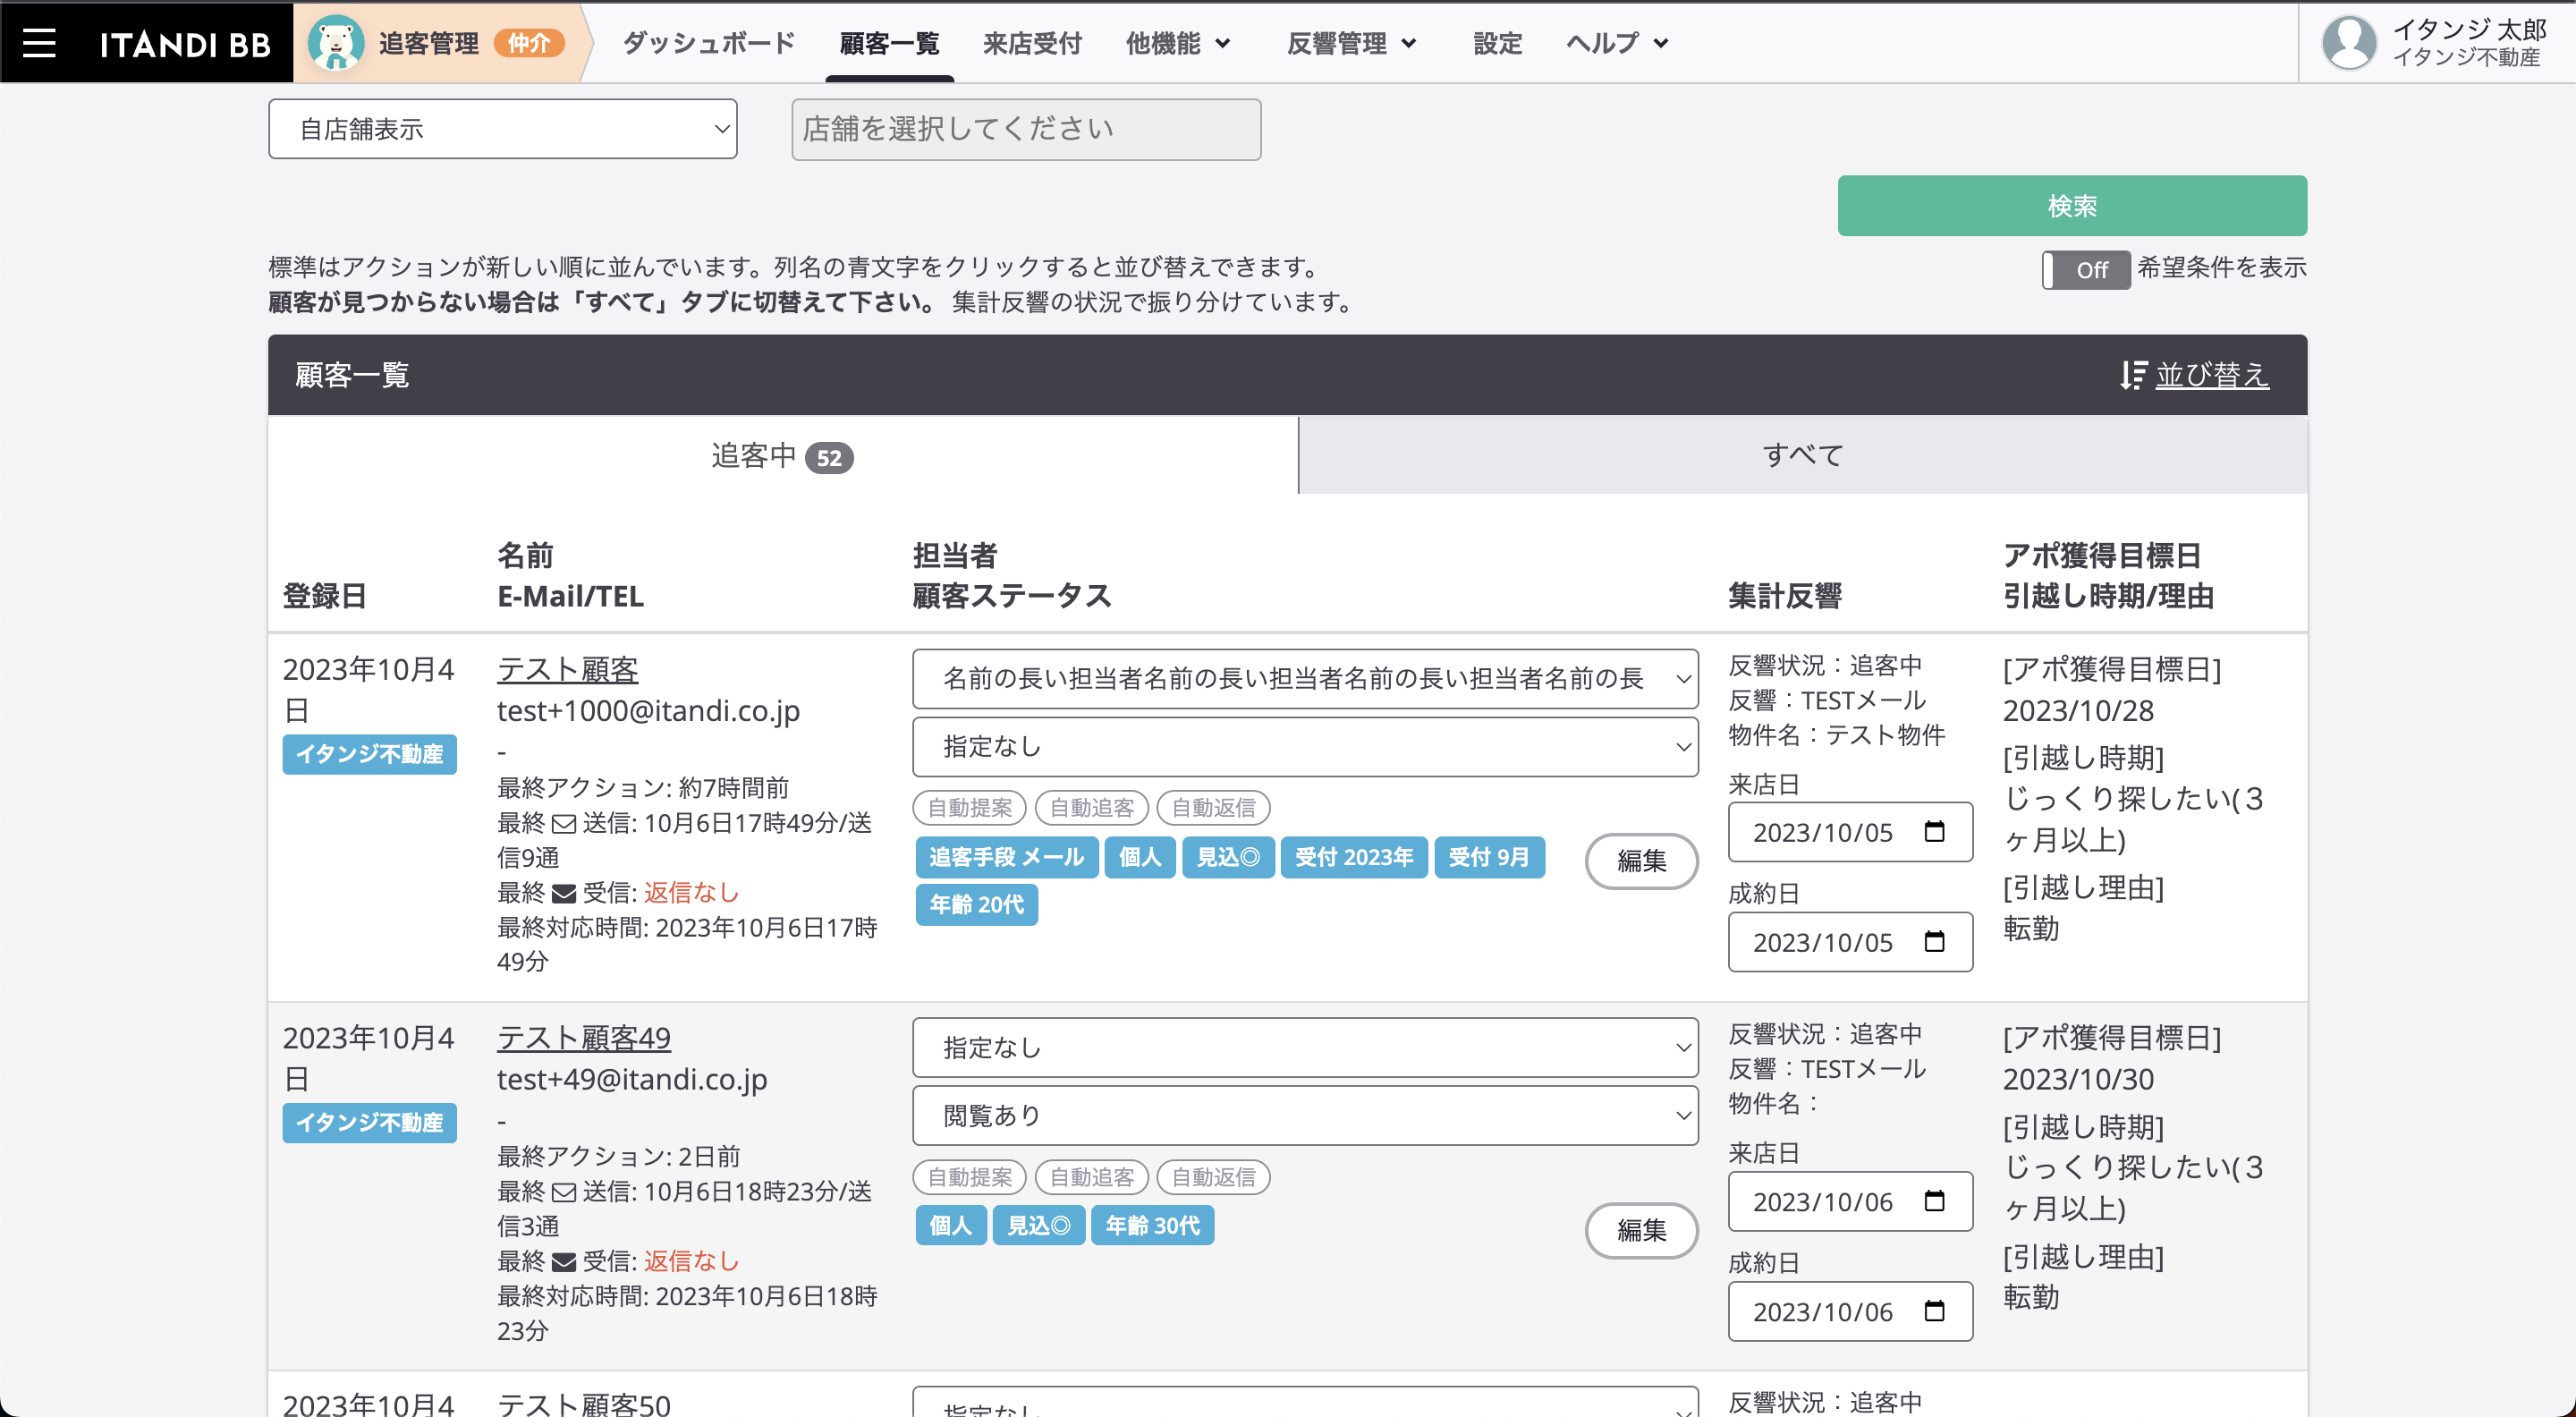This screenshot has width=2576, height=1417.
Task: Switch to the すべて tab
Action: click(1803, 456)
